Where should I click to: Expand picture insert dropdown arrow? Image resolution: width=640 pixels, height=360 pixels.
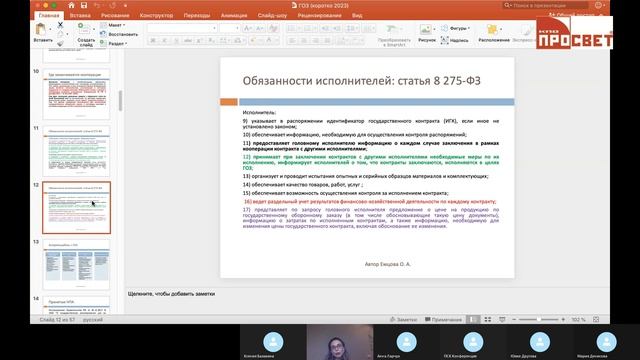click(x=434, y=29)
